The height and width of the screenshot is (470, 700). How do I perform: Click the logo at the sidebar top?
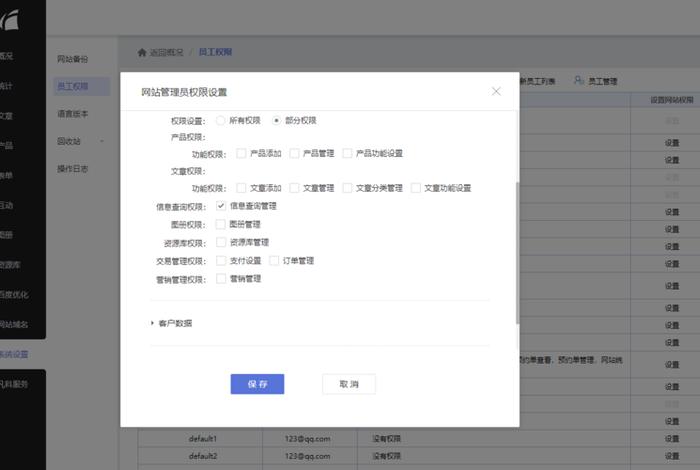pyautogui.click(x=9, y=20)
